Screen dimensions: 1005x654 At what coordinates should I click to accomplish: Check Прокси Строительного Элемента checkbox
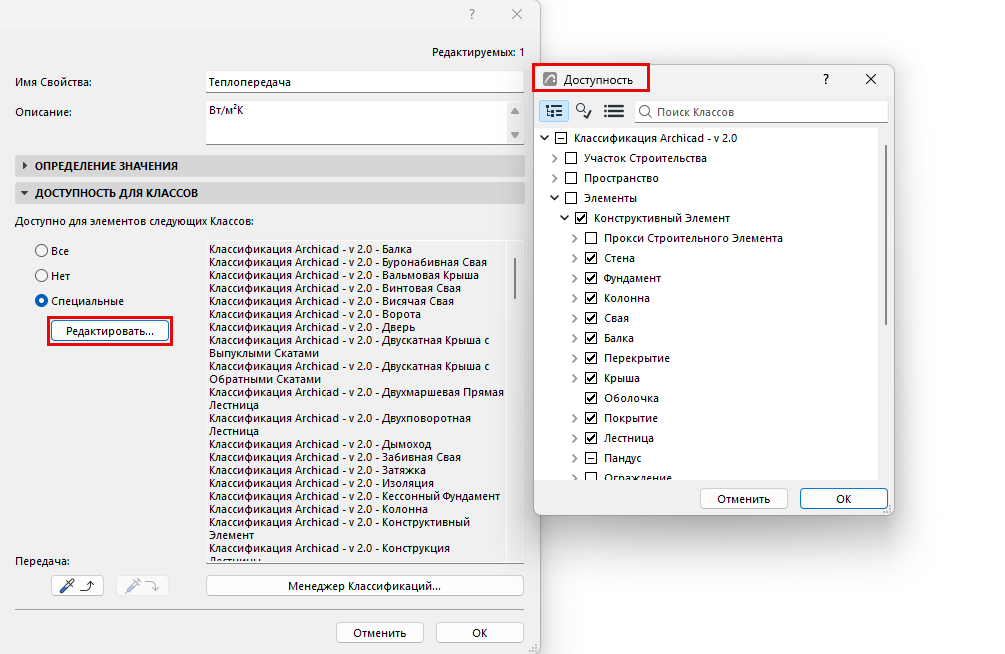tap(591, 239)
